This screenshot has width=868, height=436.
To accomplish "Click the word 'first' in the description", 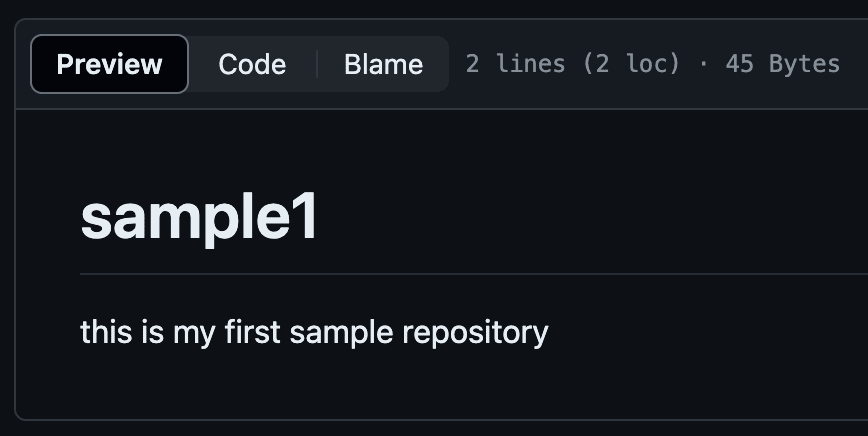I will [252, 332].
